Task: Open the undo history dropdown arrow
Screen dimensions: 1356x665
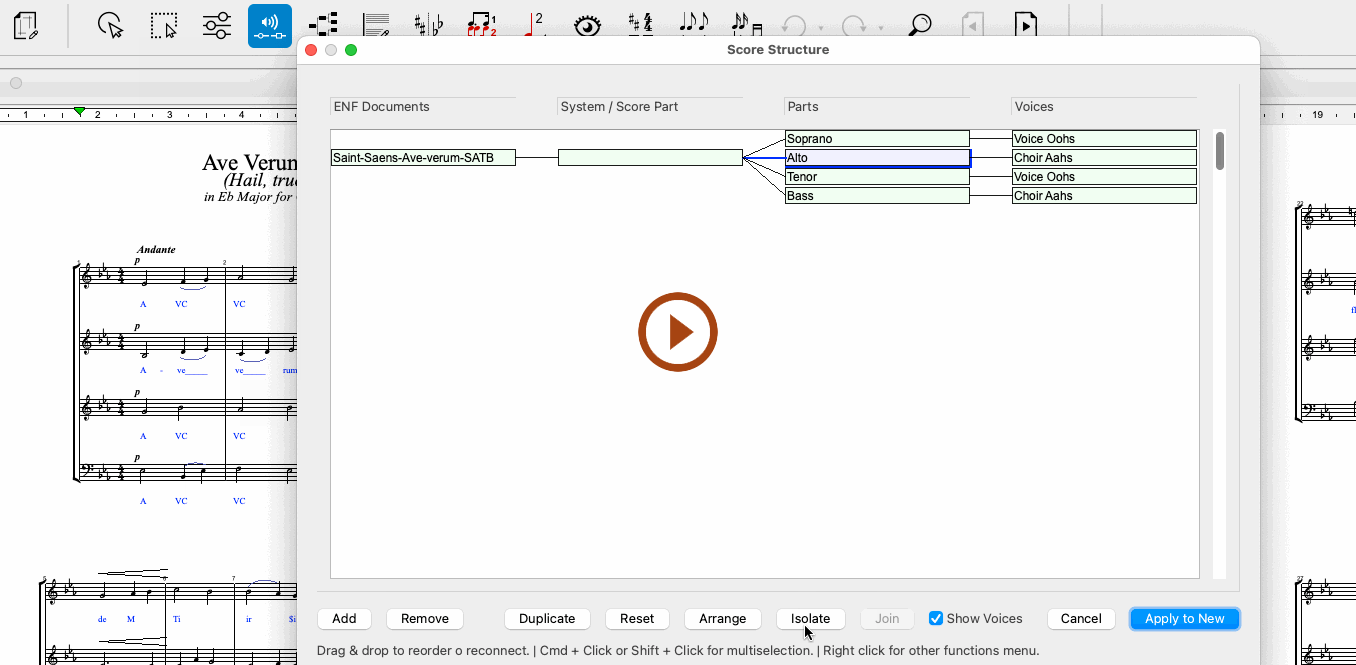Action: (820, 28)
